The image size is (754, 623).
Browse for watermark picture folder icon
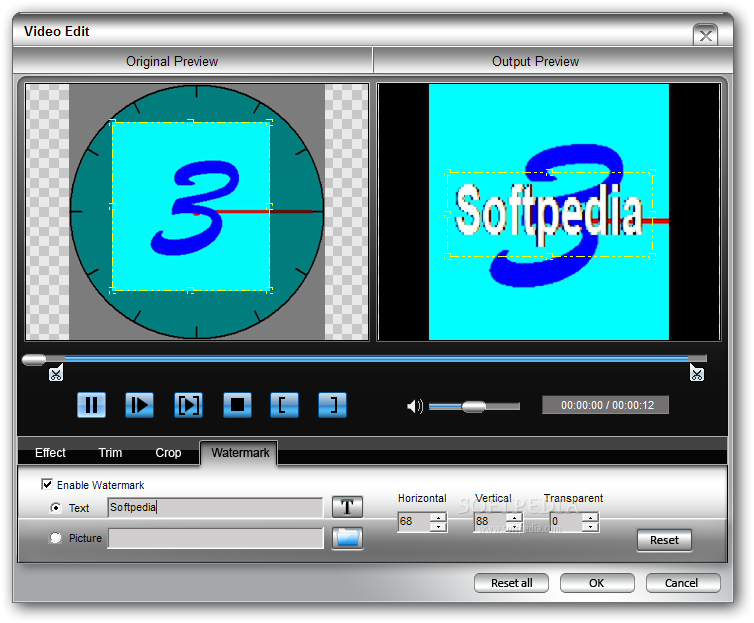pos(347,538)
